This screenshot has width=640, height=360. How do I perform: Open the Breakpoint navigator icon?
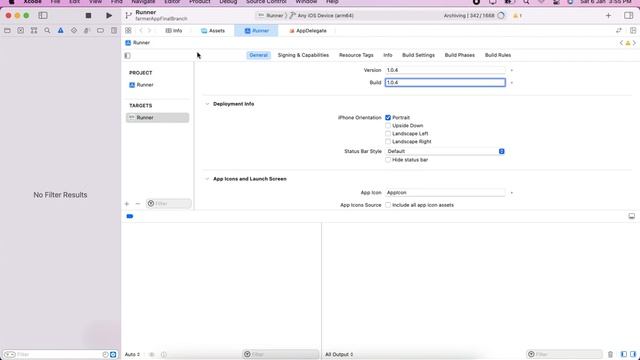click(x=100, y=31)
